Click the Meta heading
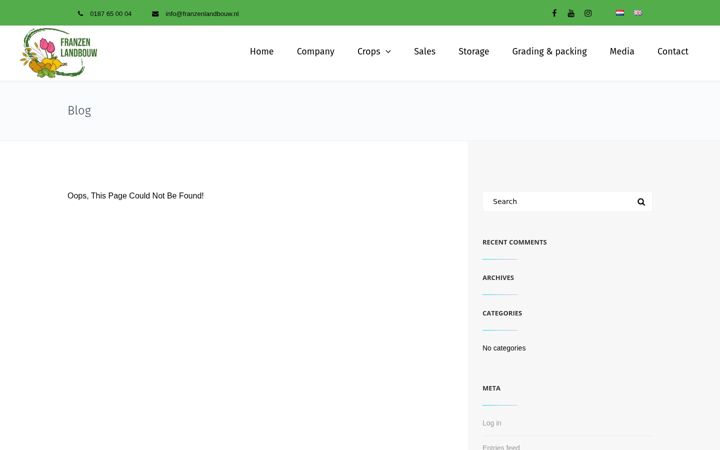This screenshot has width=720, height=450. 491,388
